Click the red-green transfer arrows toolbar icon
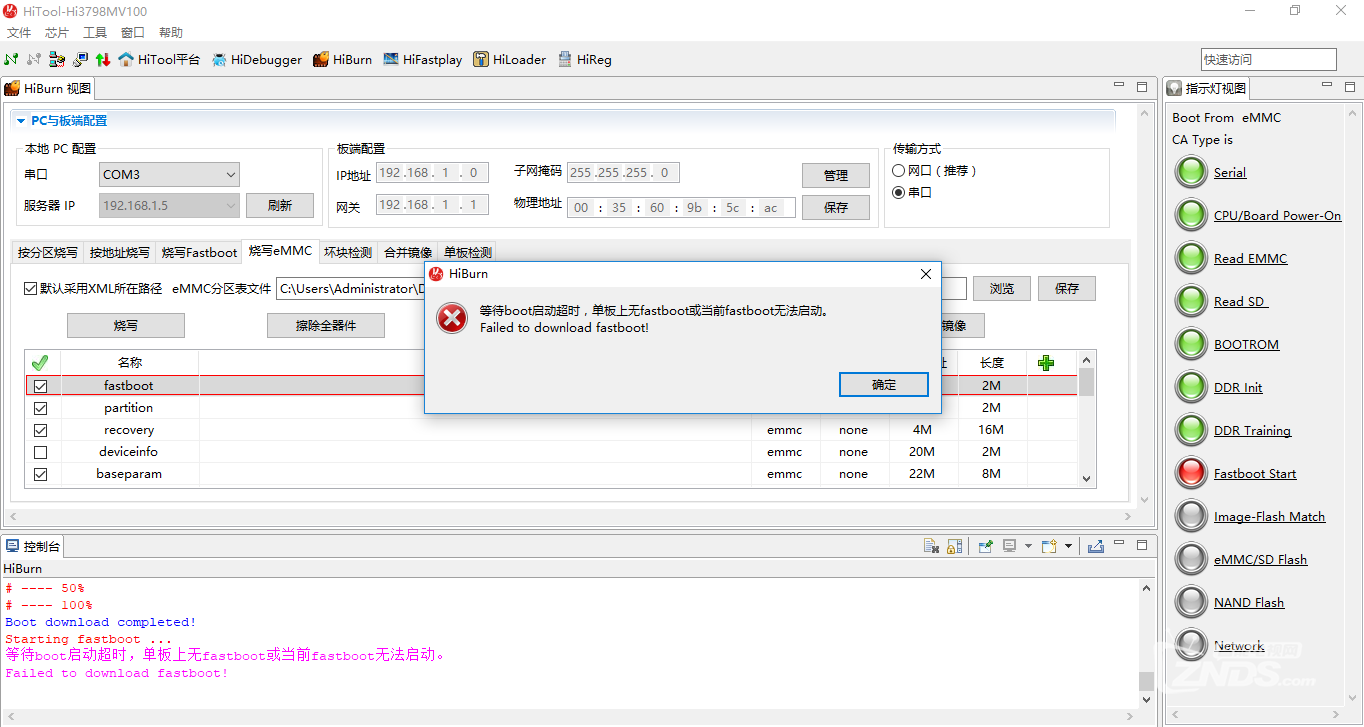1364x727 pixels. [102, 60]
